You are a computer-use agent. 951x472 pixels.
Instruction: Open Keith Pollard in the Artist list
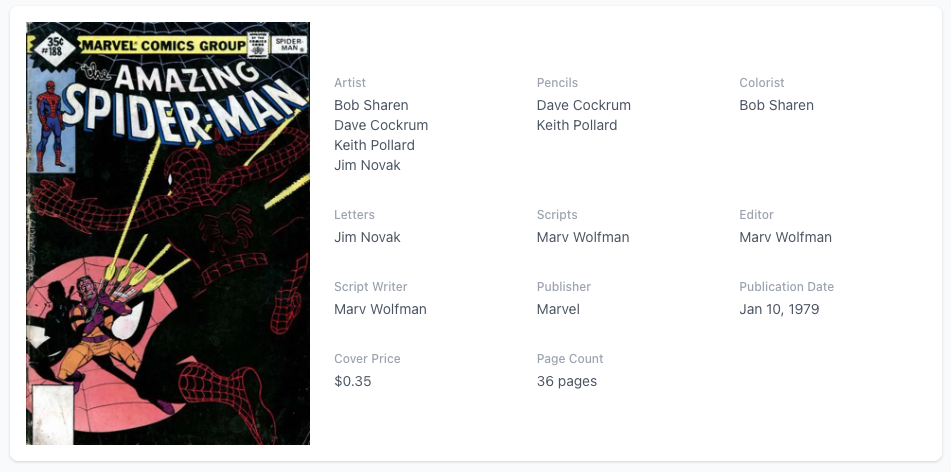374,145
